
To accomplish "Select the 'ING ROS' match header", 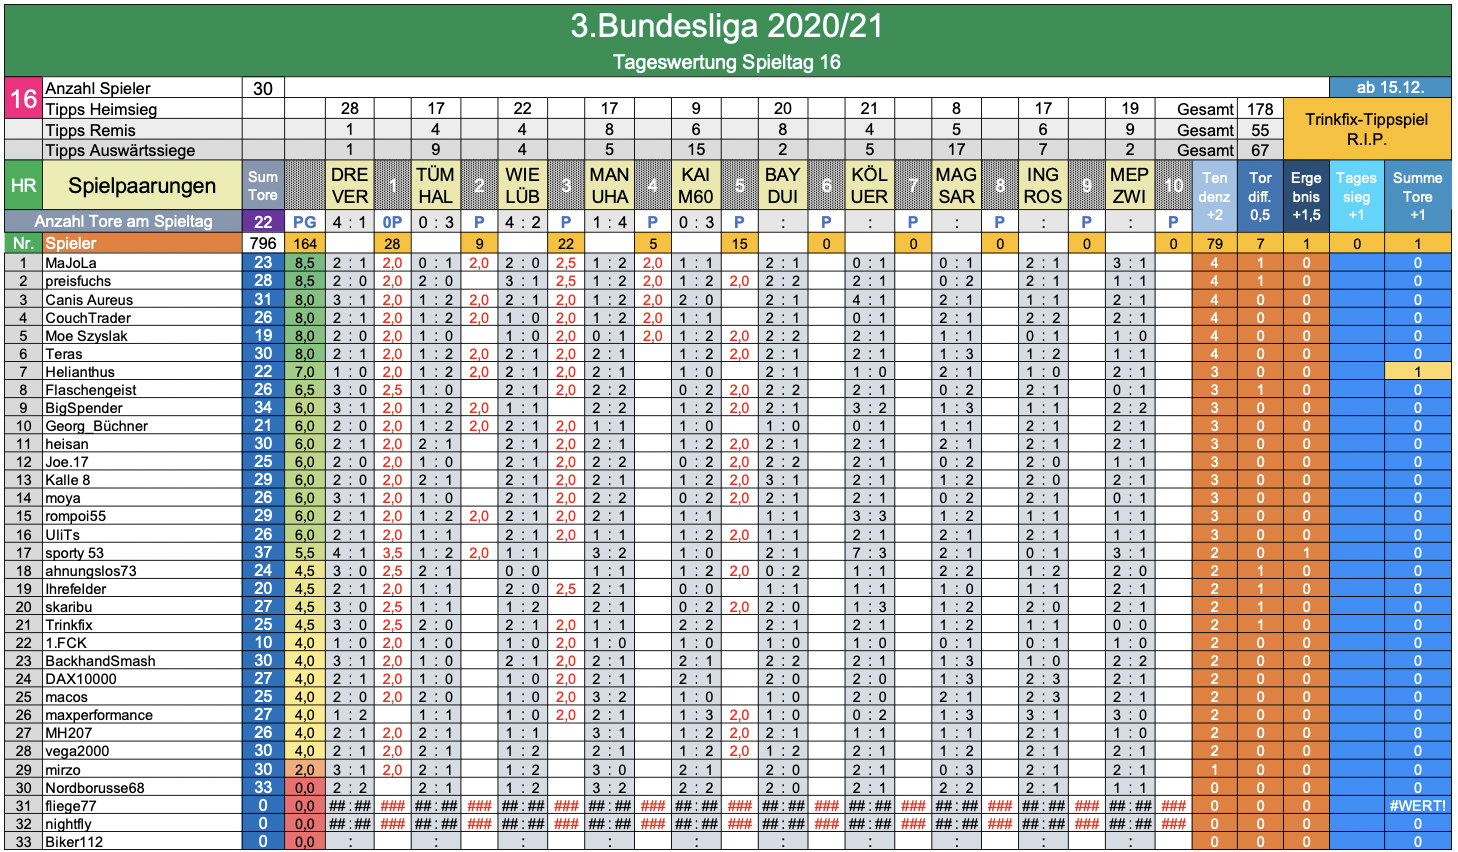I will 1042,186.
